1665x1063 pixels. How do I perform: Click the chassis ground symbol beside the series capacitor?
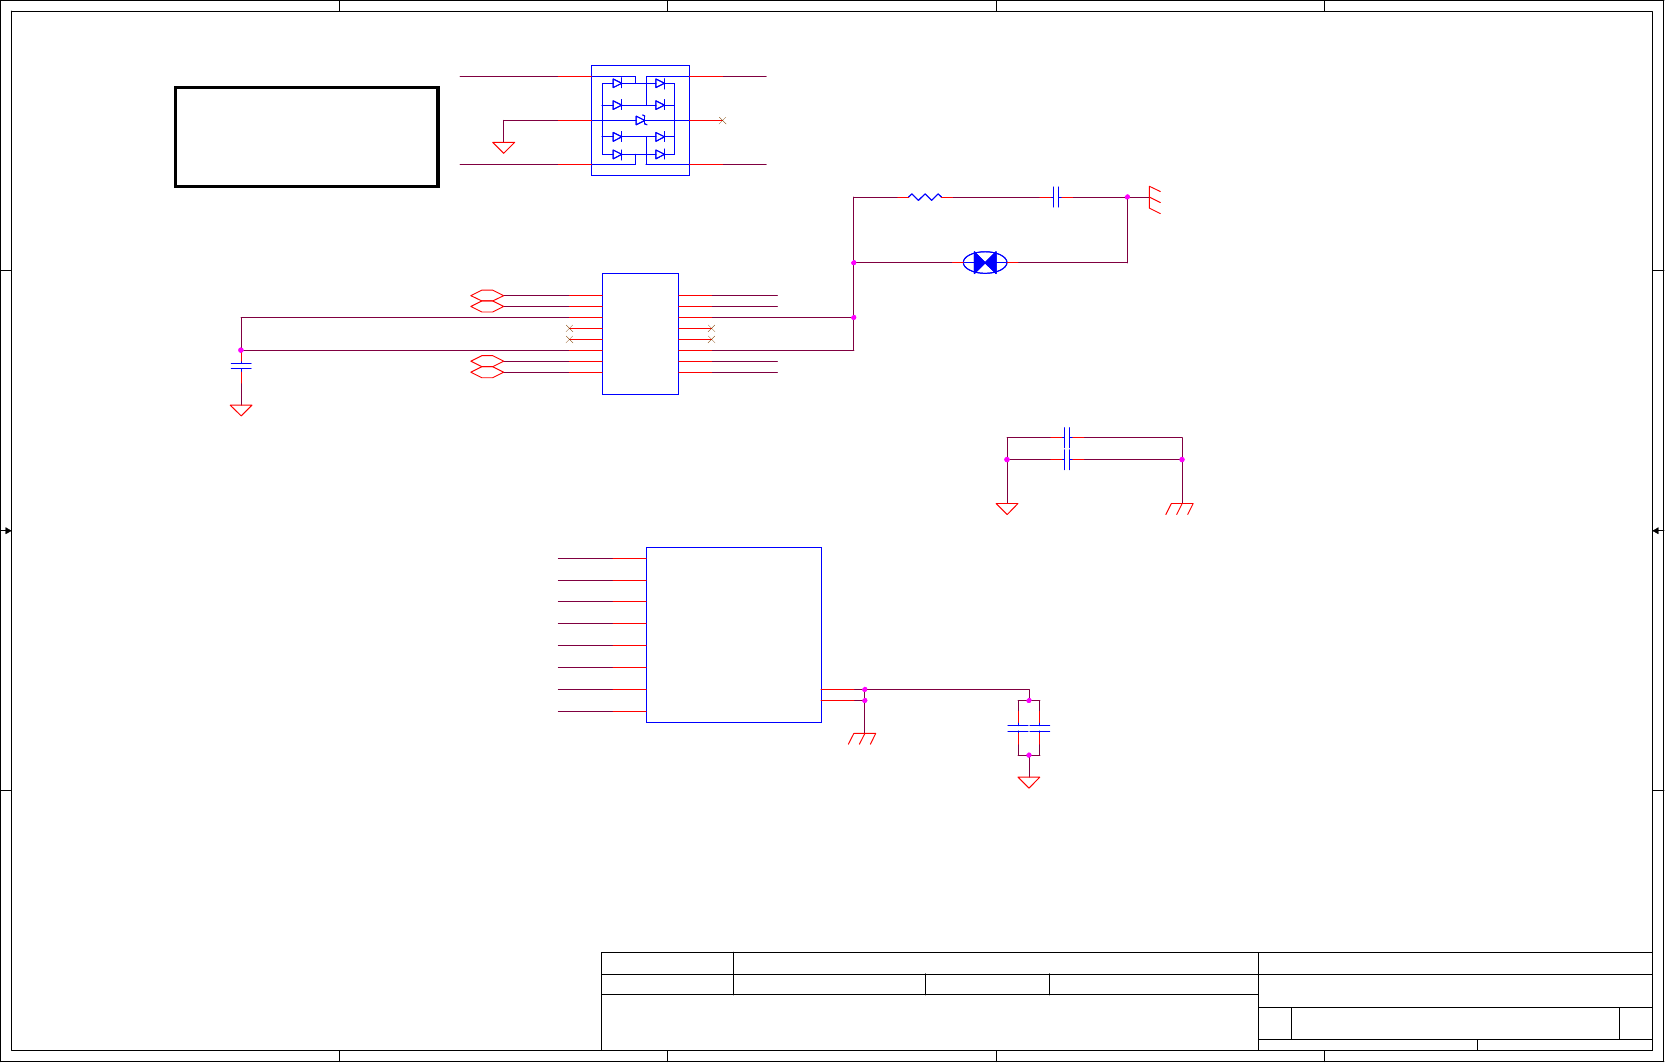coord(1154,199)
